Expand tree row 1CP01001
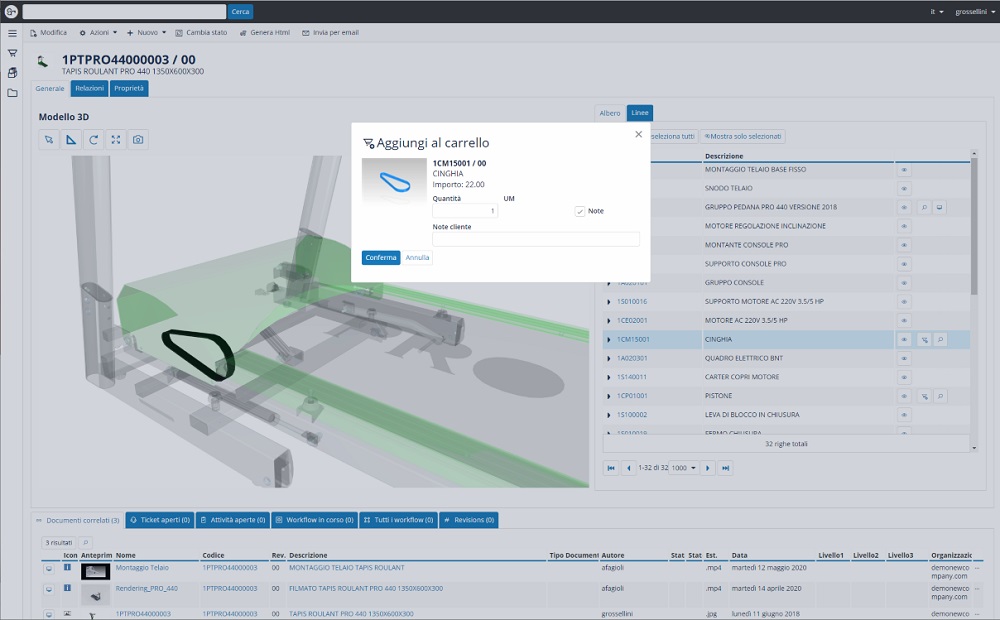 pyautogui.click(x=608, y=396)
